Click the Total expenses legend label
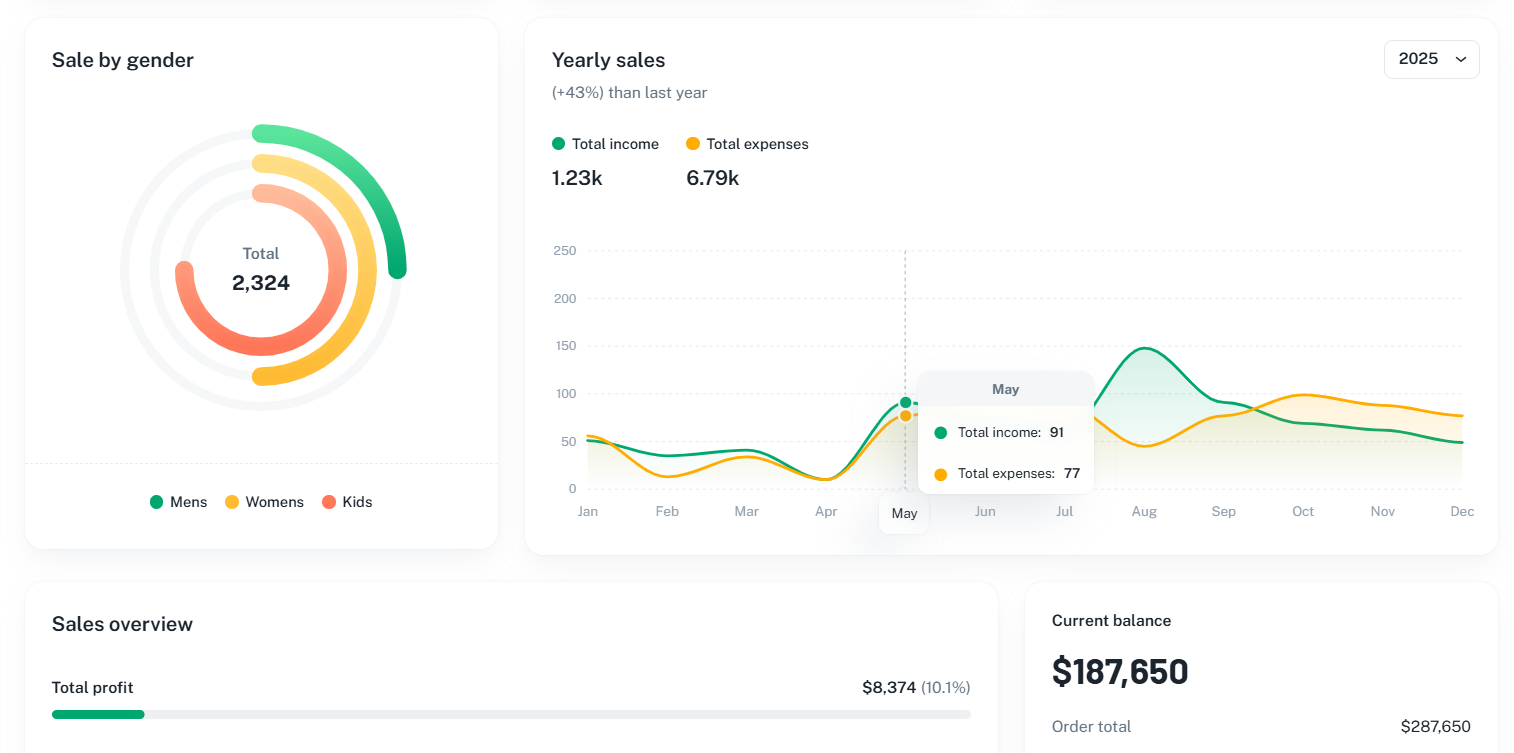This screenshot has height=753, width=1514. click(x=757, y=144)
